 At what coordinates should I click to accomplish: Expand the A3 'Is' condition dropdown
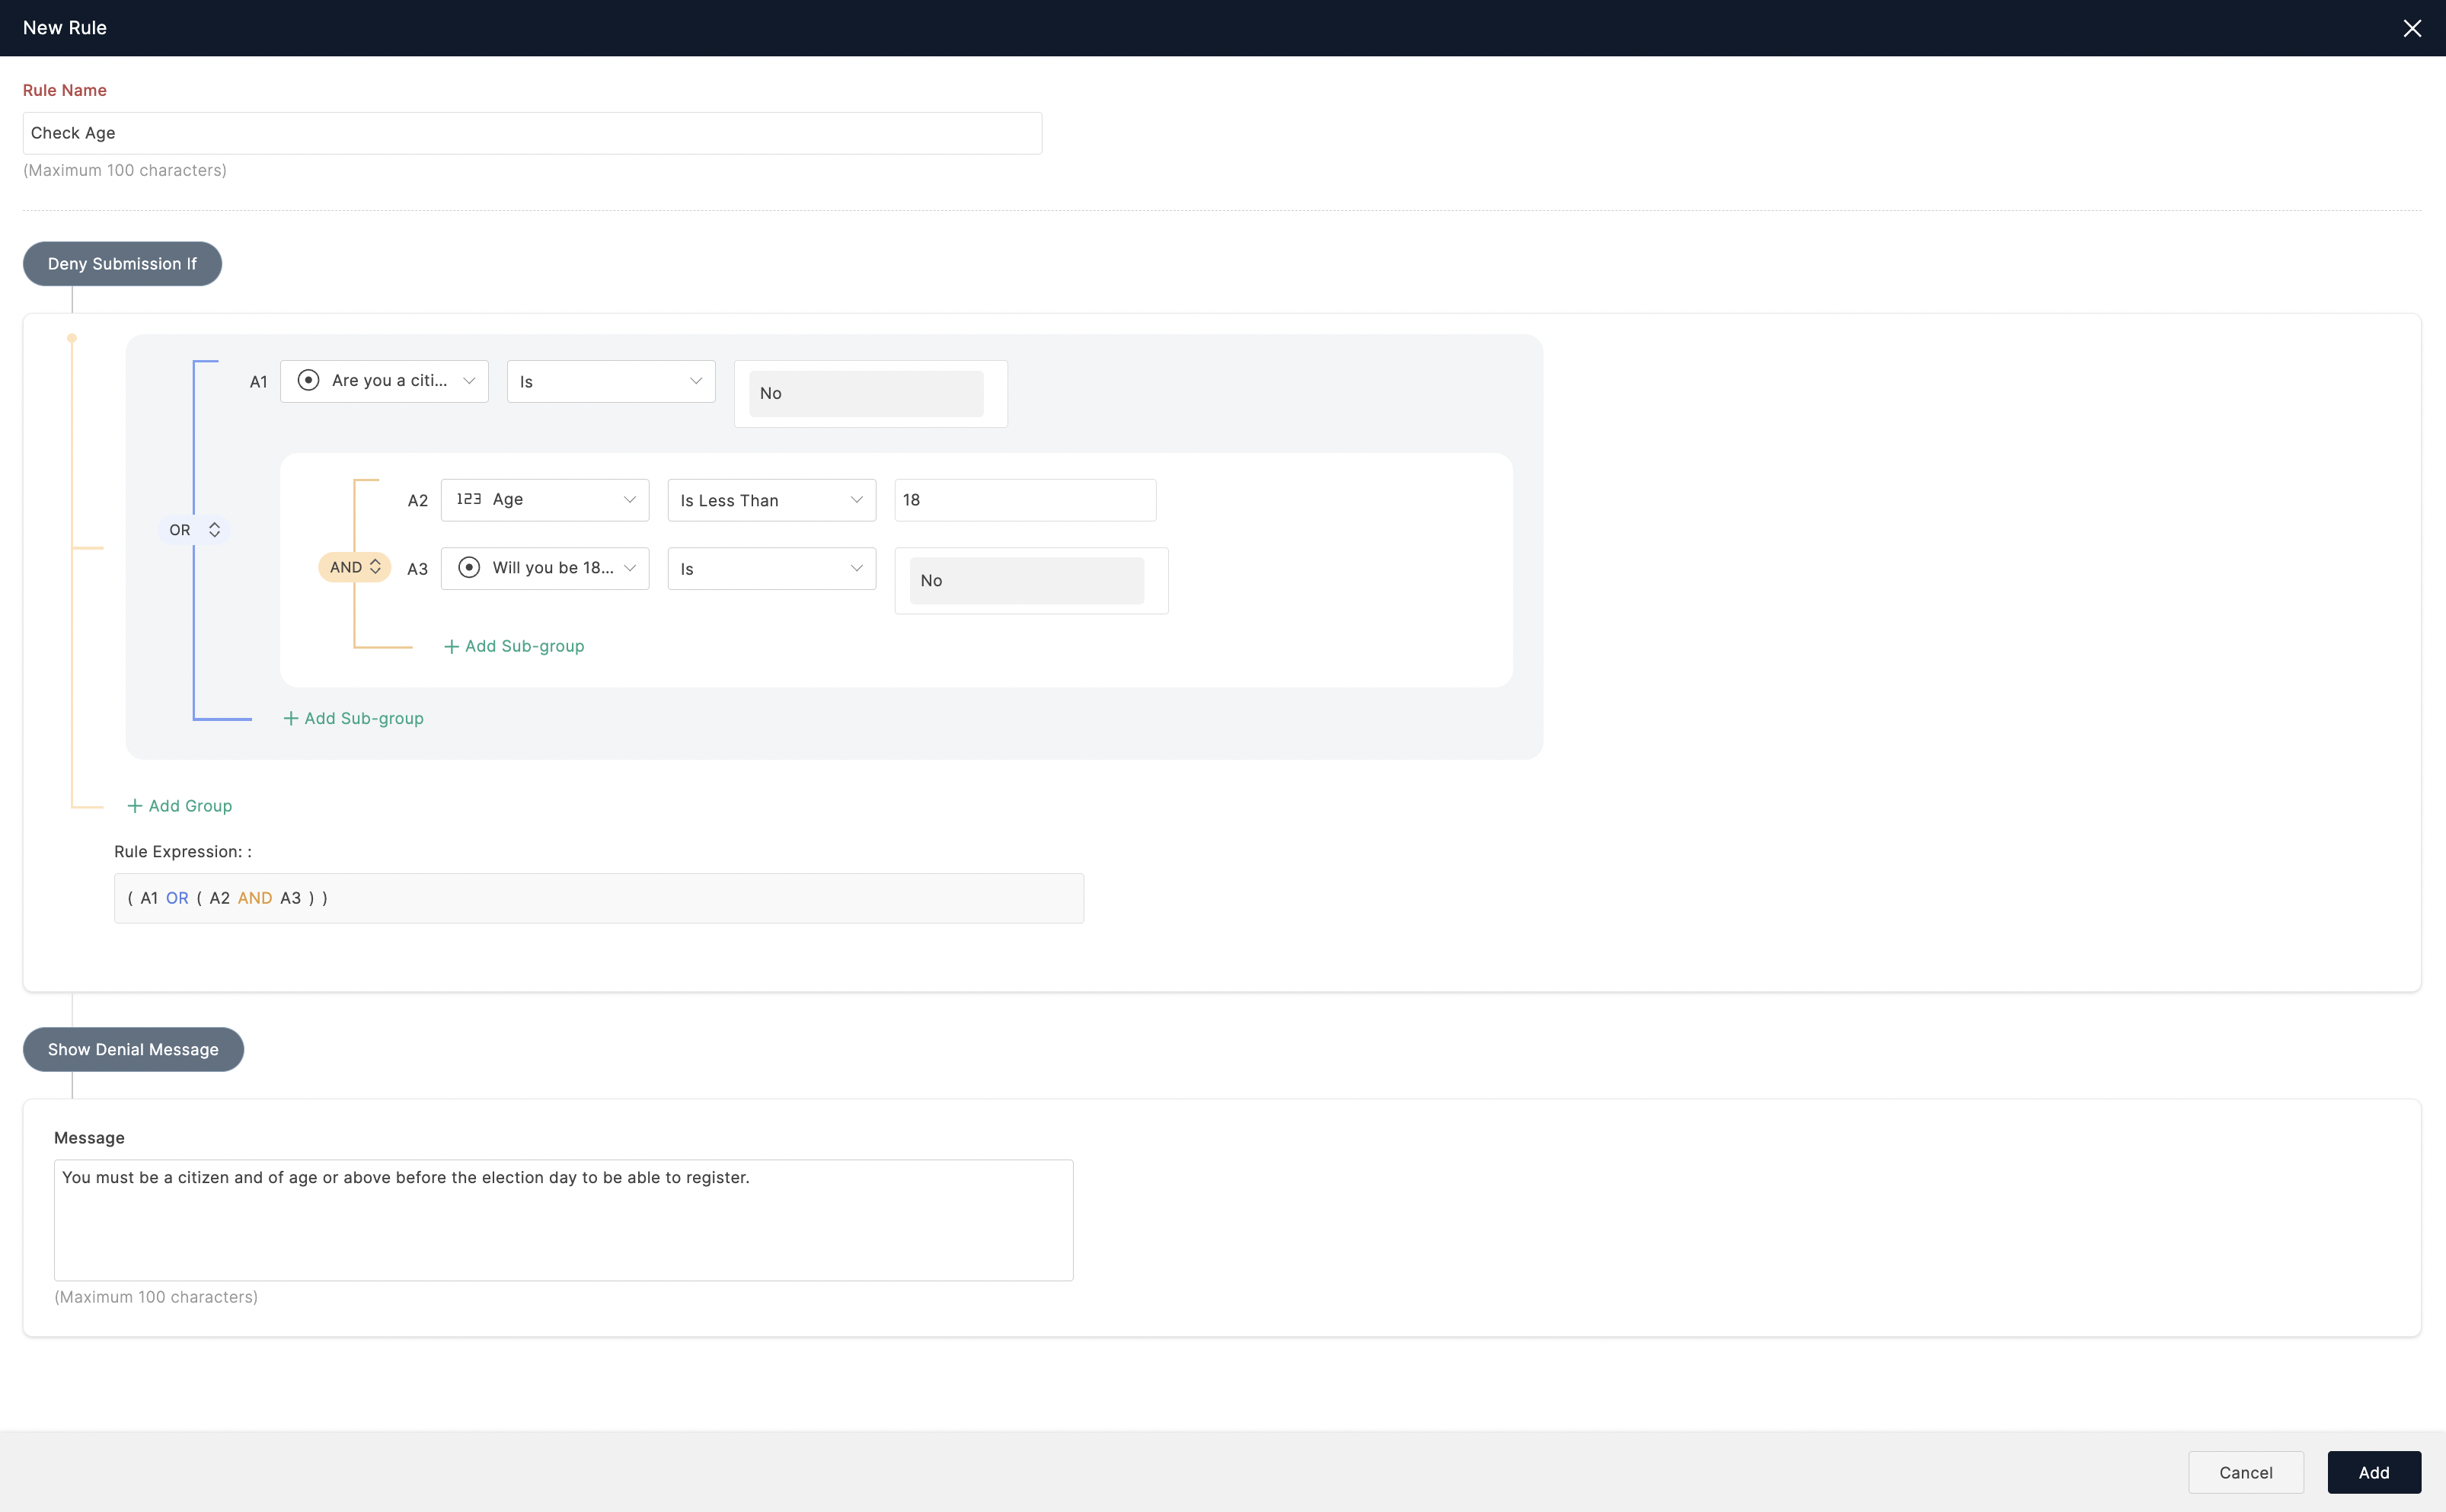771,568
